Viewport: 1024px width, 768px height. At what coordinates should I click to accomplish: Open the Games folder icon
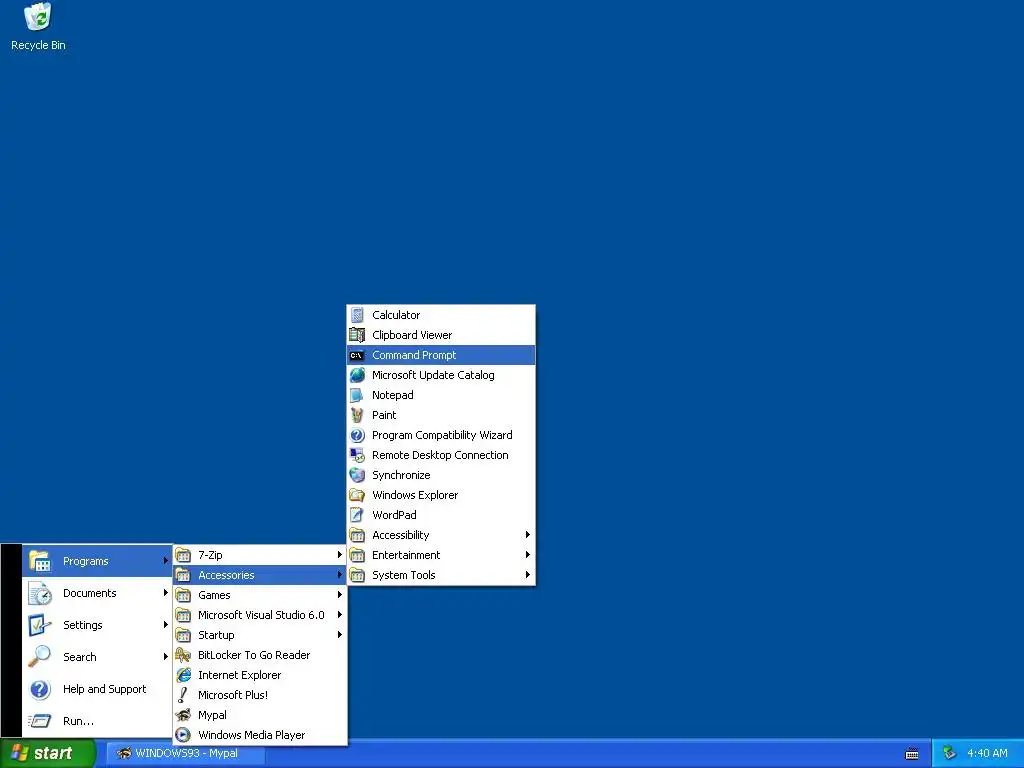(x=184, y=595)
